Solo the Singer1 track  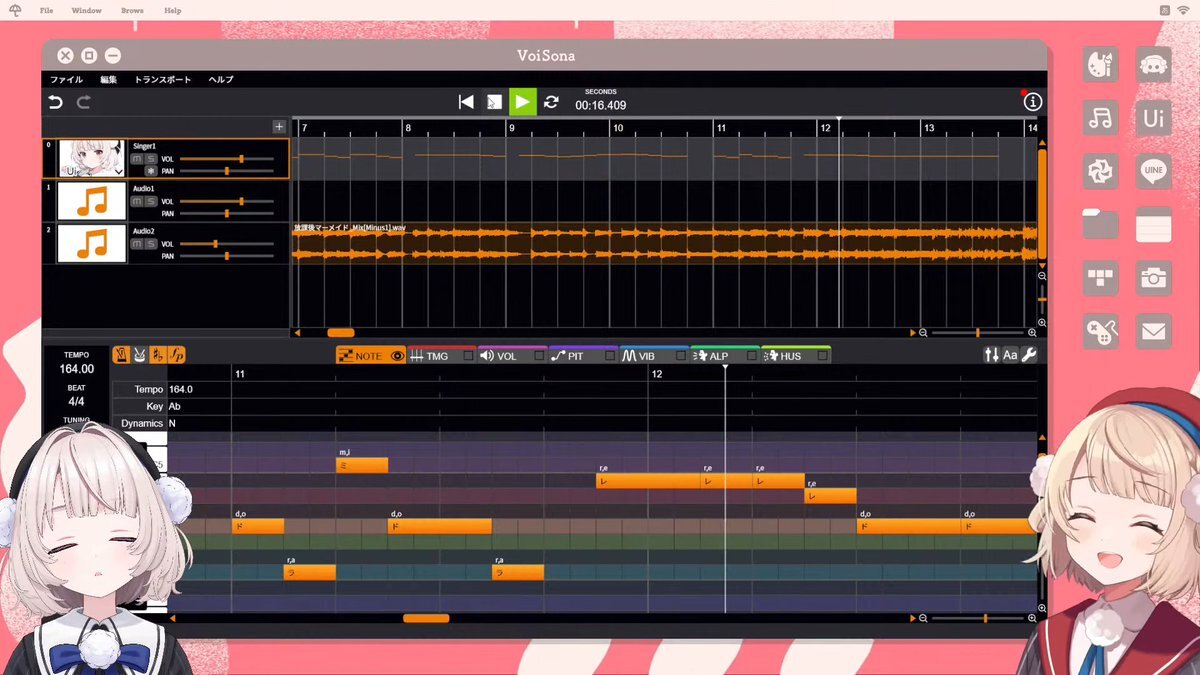pos(151,159)
